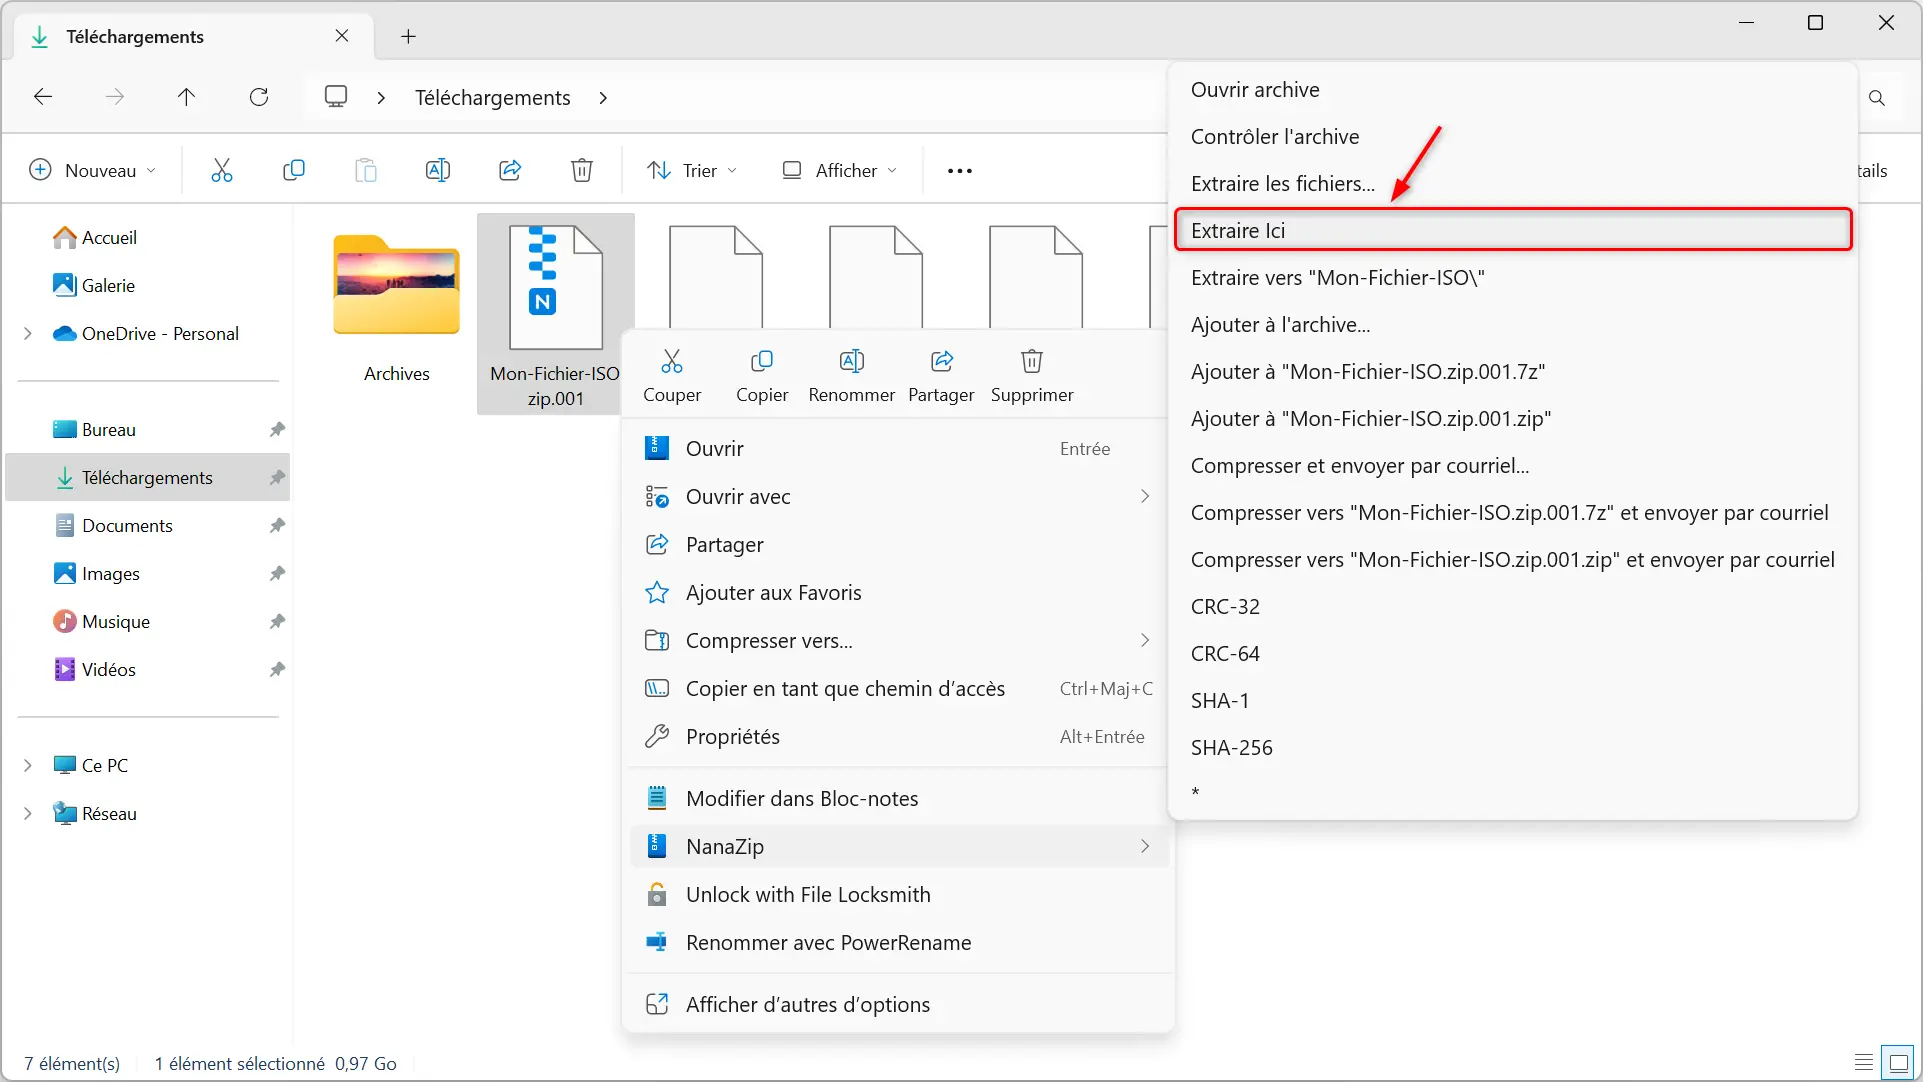Click the NanaZip submenu icon
This screenshot has height=1082, width=1923.
(x=1144, y=846)
